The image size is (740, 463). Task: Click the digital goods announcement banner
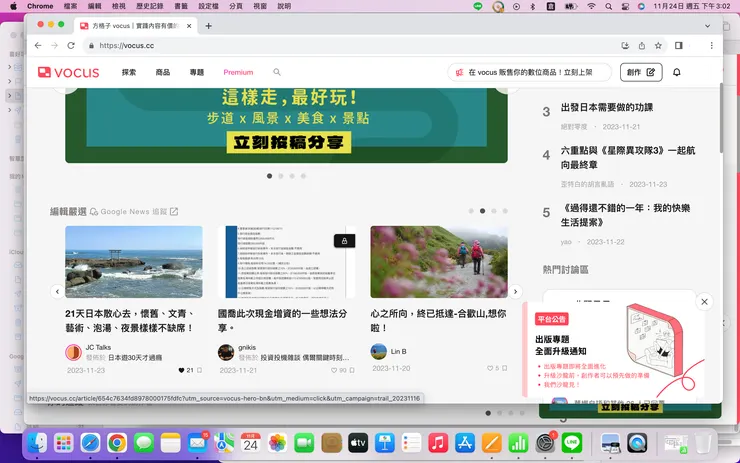pos(529,72)
